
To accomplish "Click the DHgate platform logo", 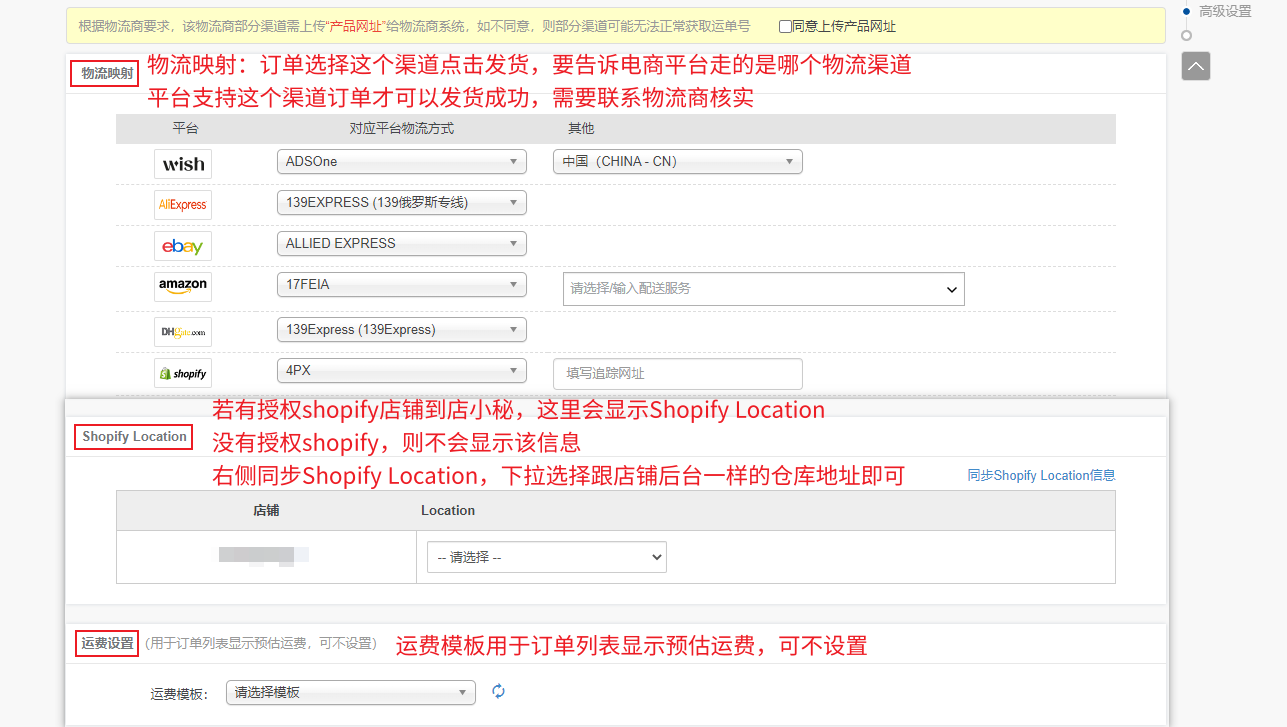I will tap(183, 332).
